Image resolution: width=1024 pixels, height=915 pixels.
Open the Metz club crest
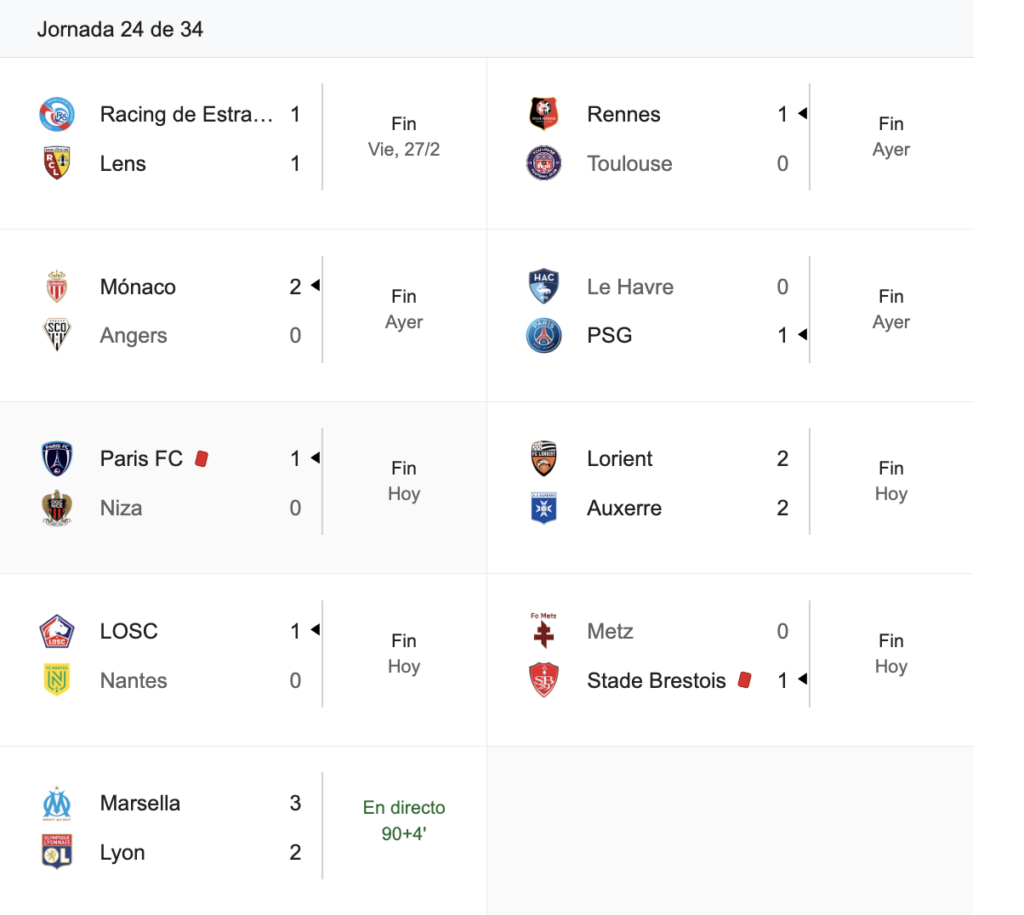click(544, 631)
